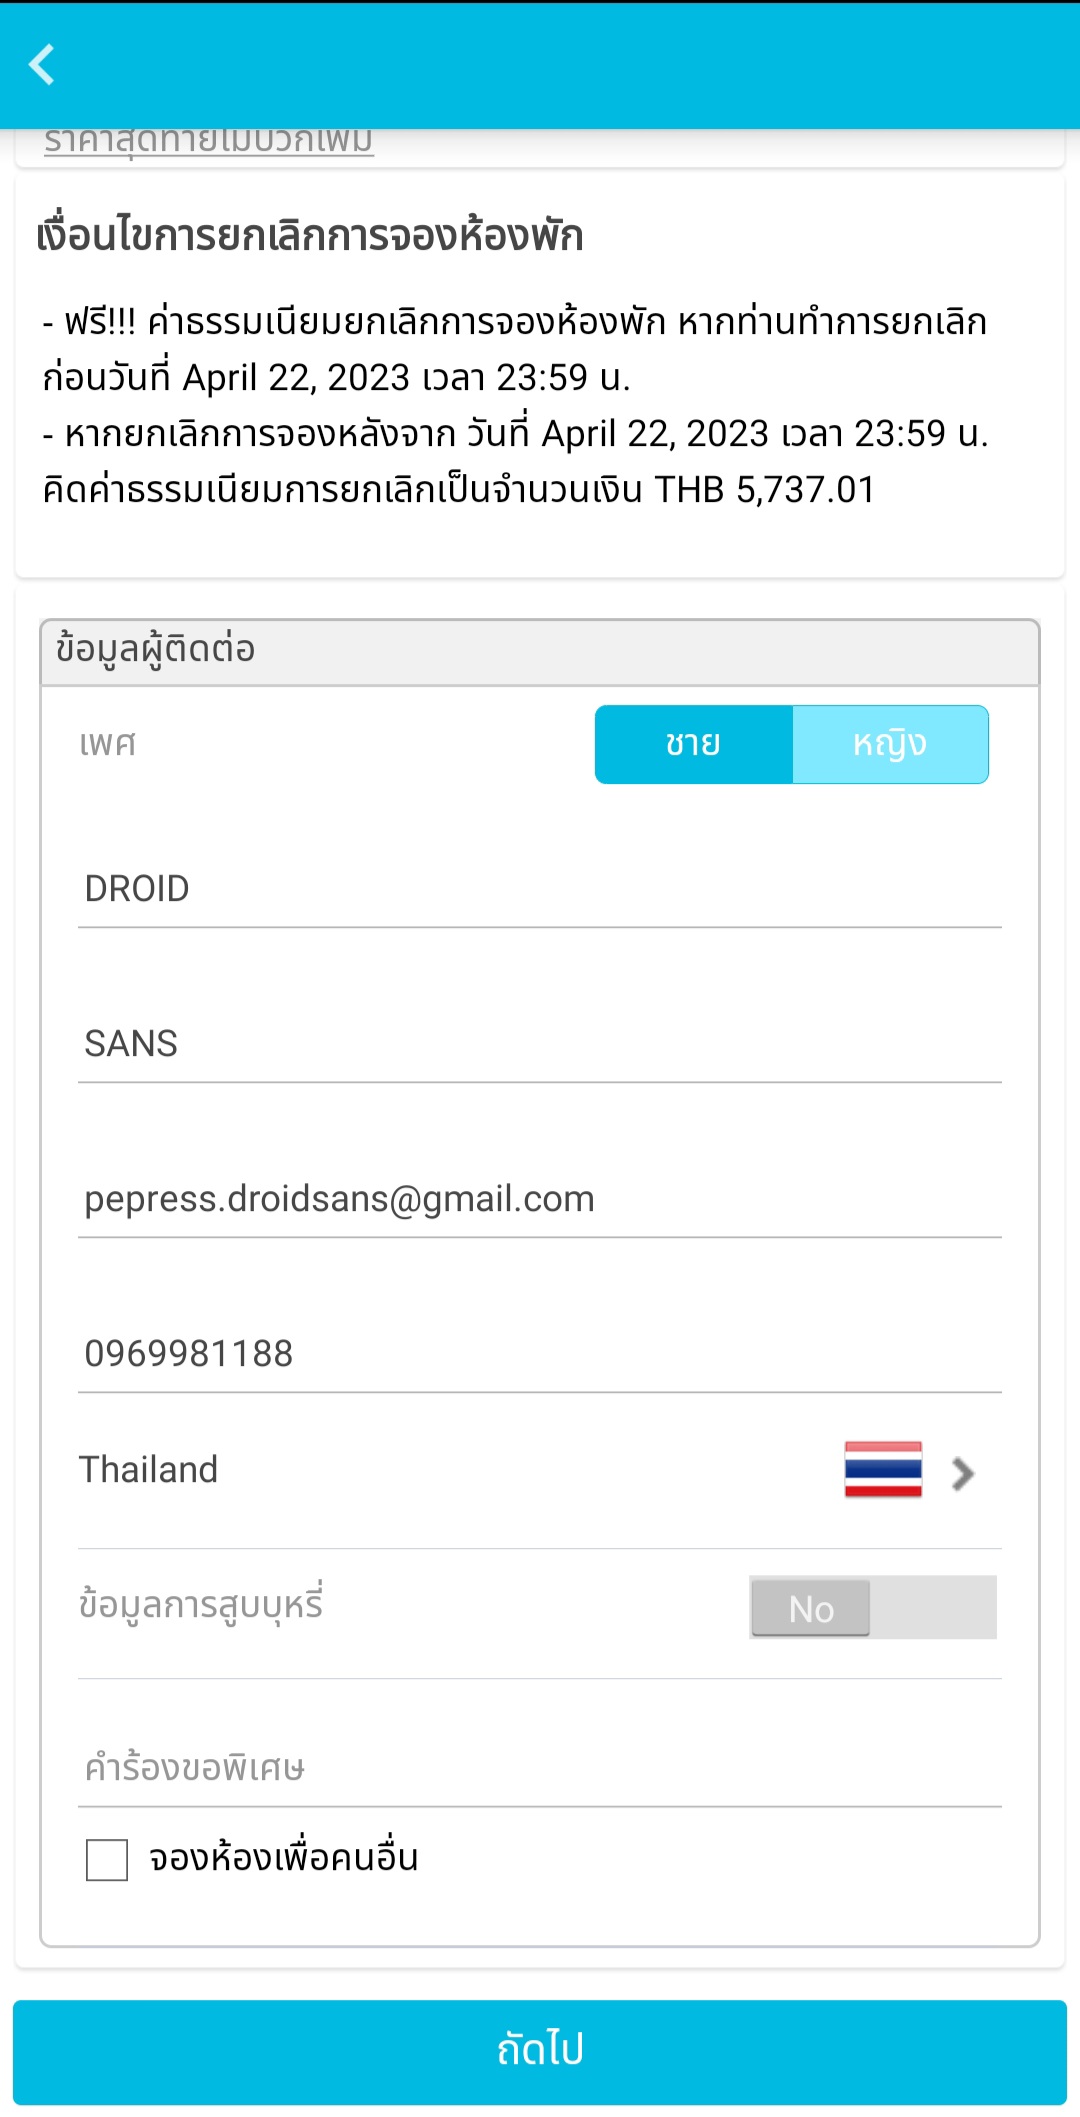The height and width of the screenshot is (2117, 1080).
Task: Tap the phone number field 0969981188
Action: tap(540, 1354)
